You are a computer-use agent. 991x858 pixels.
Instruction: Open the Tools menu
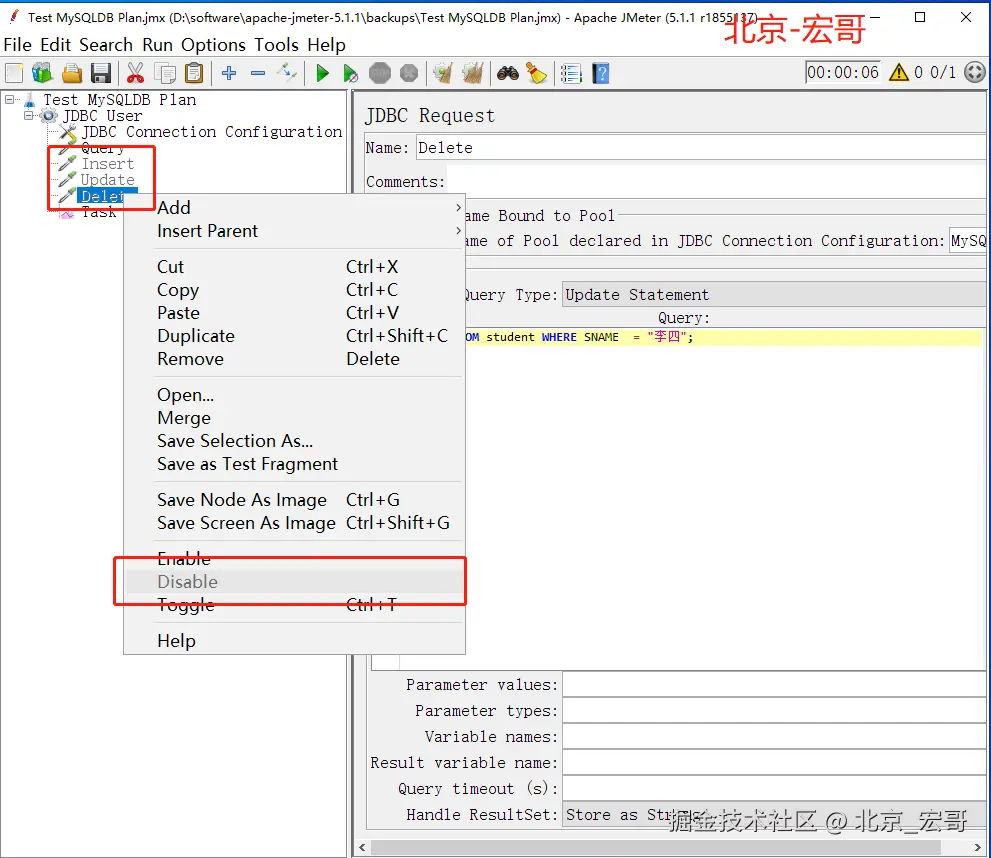[276, 45]
